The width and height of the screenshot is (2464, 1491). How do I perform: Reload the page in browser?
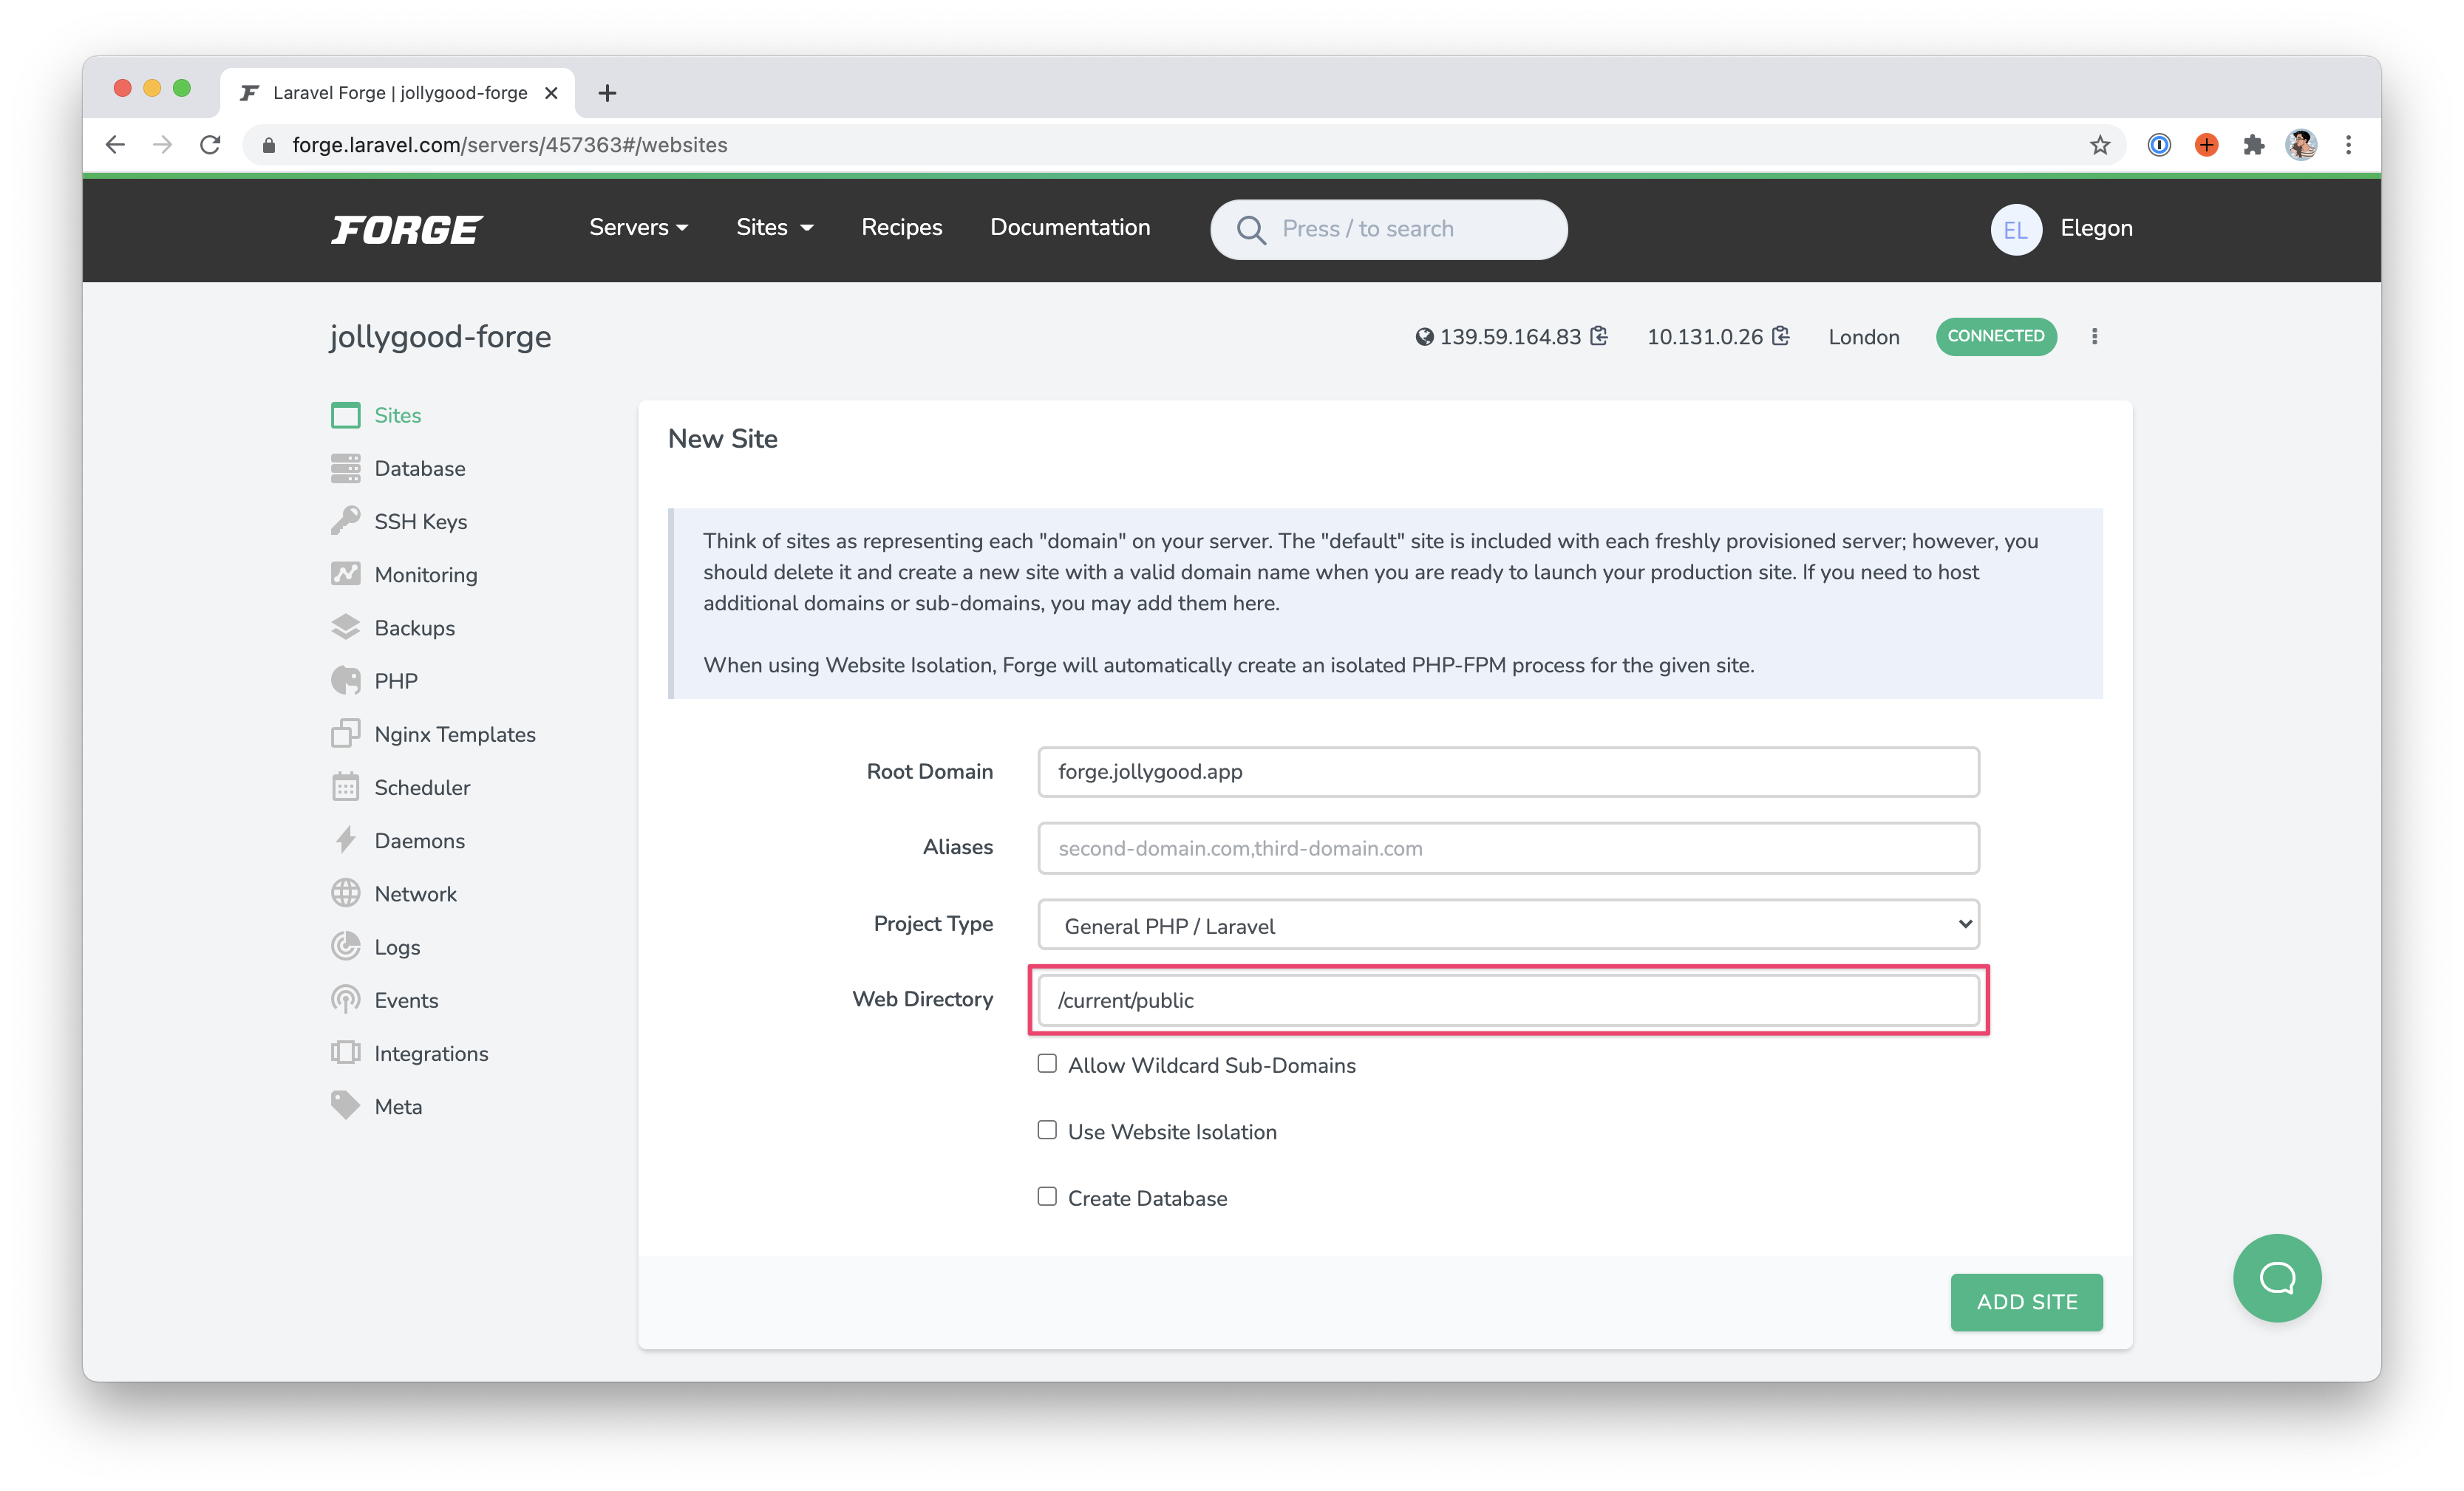coord(210,145)
